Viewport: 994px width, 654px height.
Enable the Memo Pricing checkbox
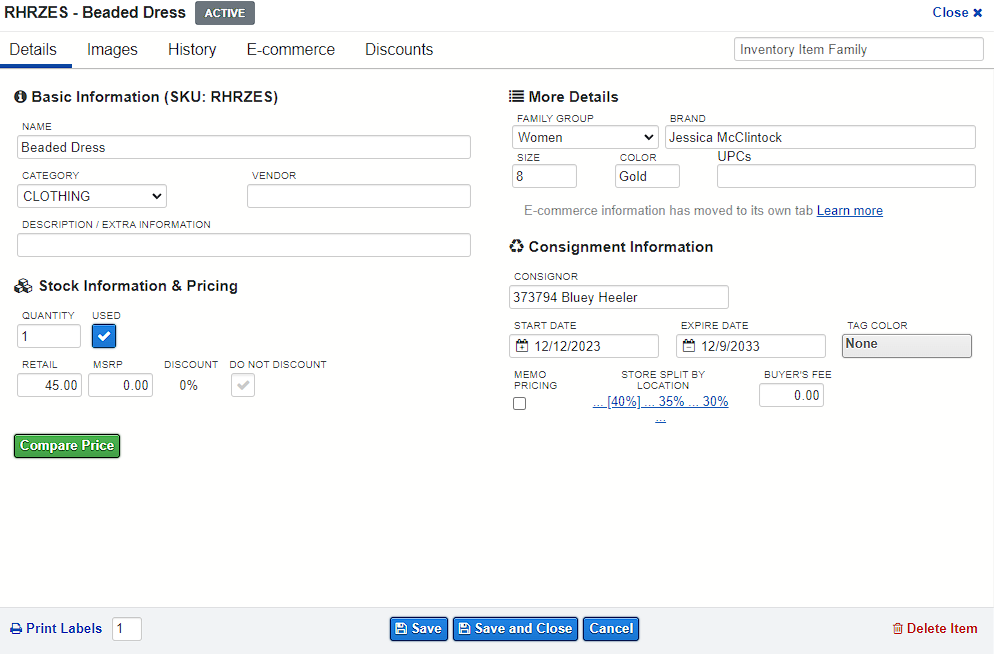coord(519,404)
